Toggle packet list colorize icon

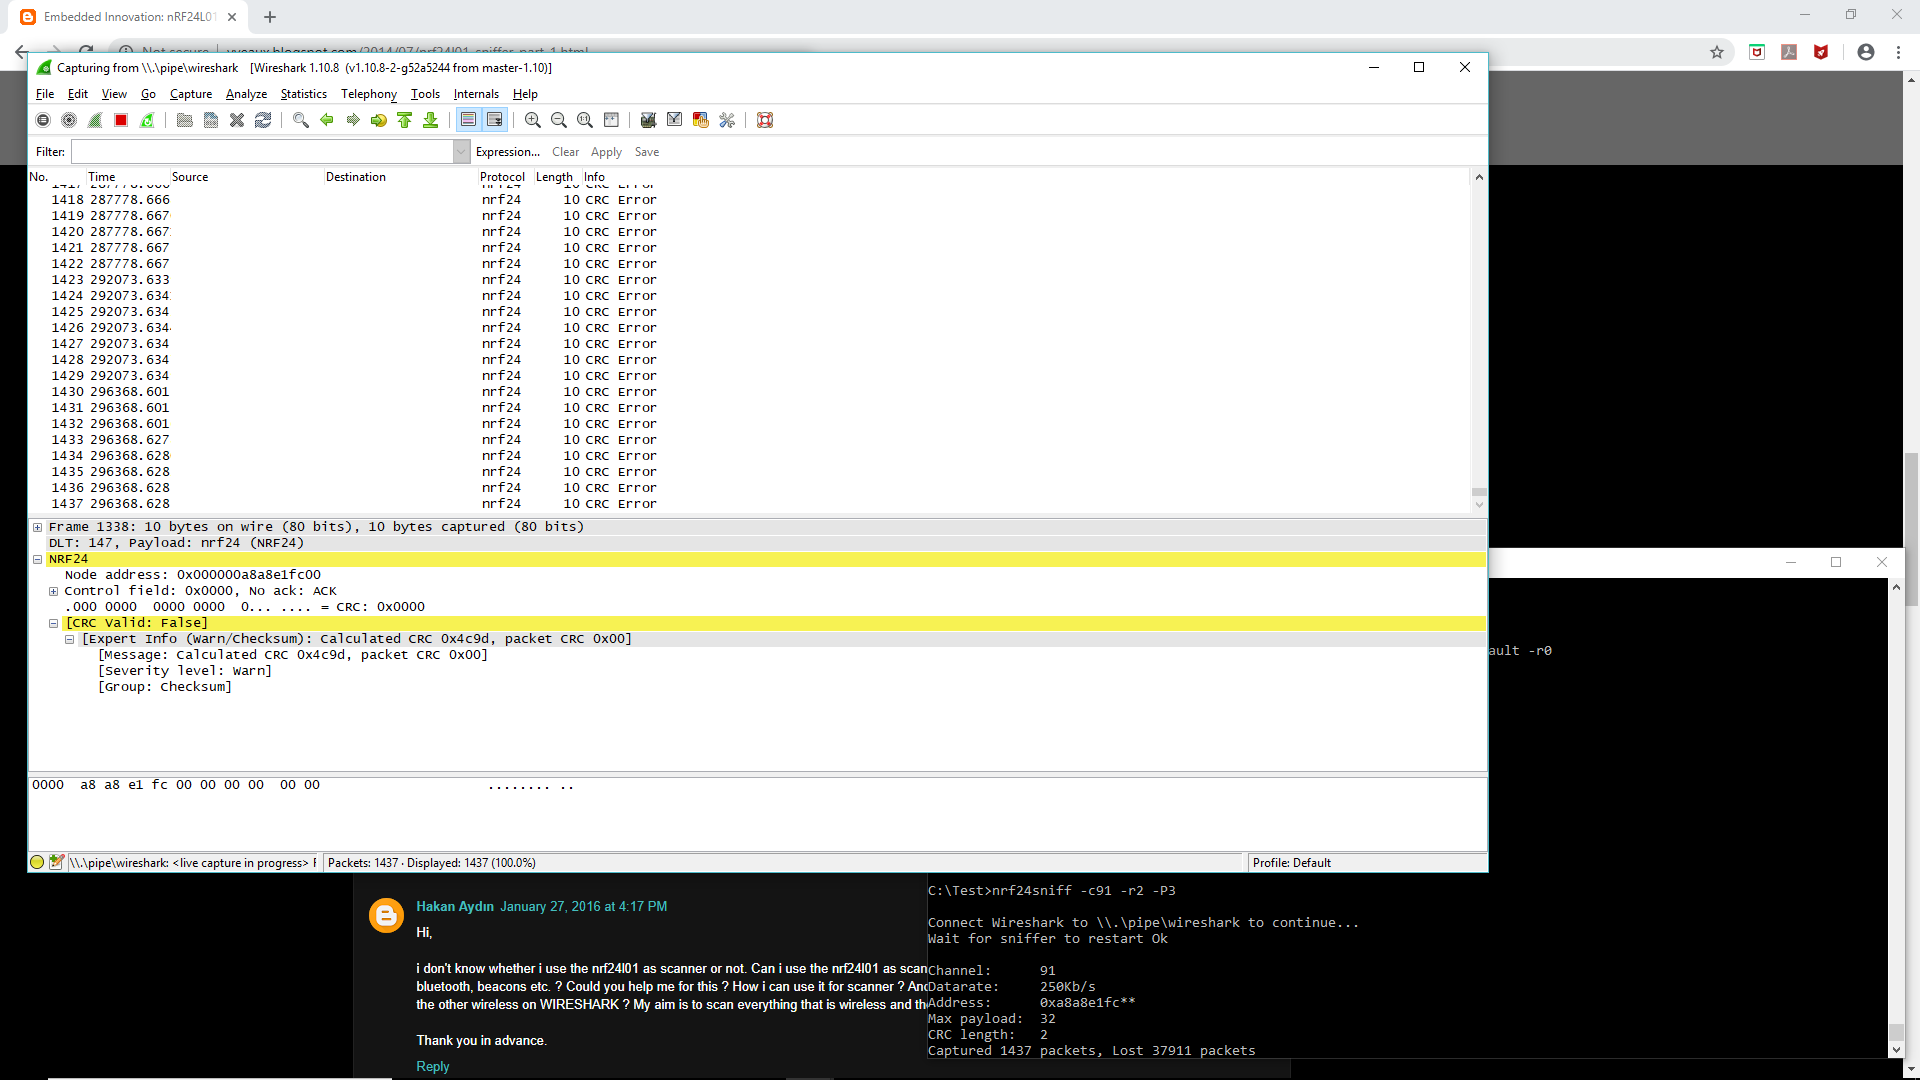tap(468, 120)
